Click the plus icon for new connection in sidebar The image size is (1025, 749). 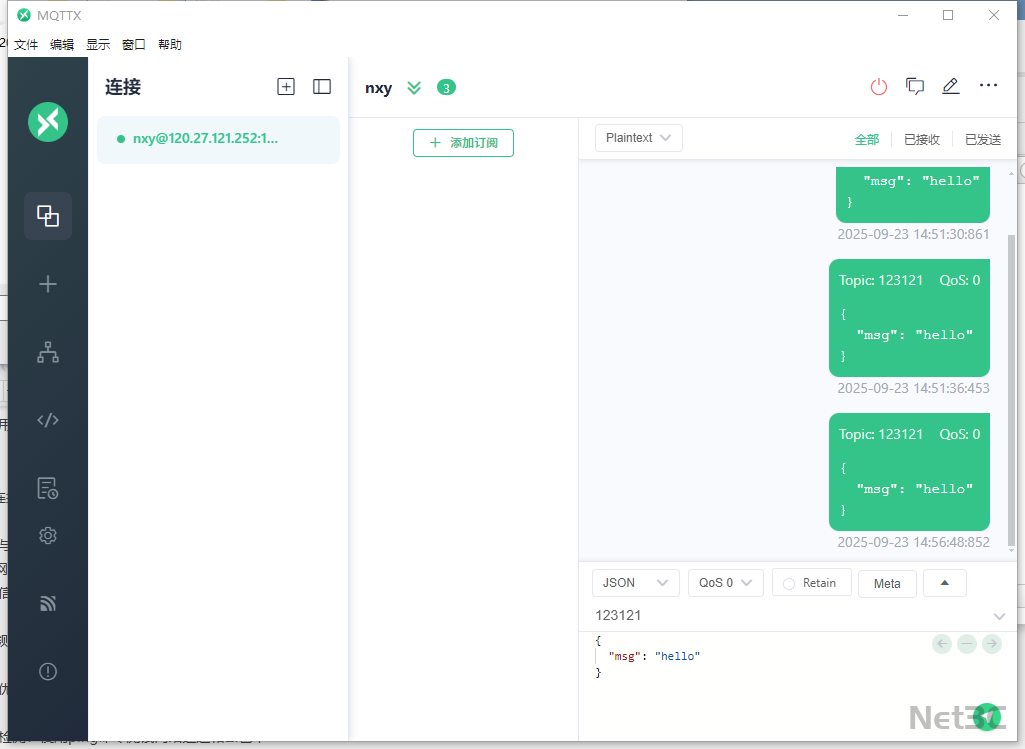(48, 284)
